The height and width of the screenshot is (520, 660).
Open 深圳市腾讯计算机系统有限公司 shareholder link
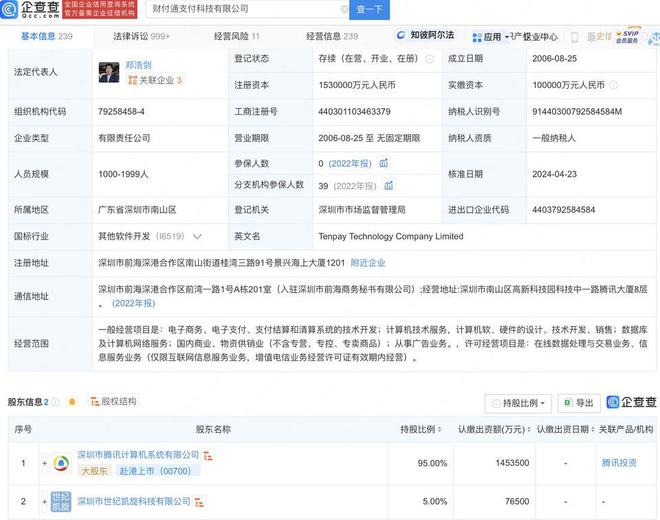click(138, 455)
